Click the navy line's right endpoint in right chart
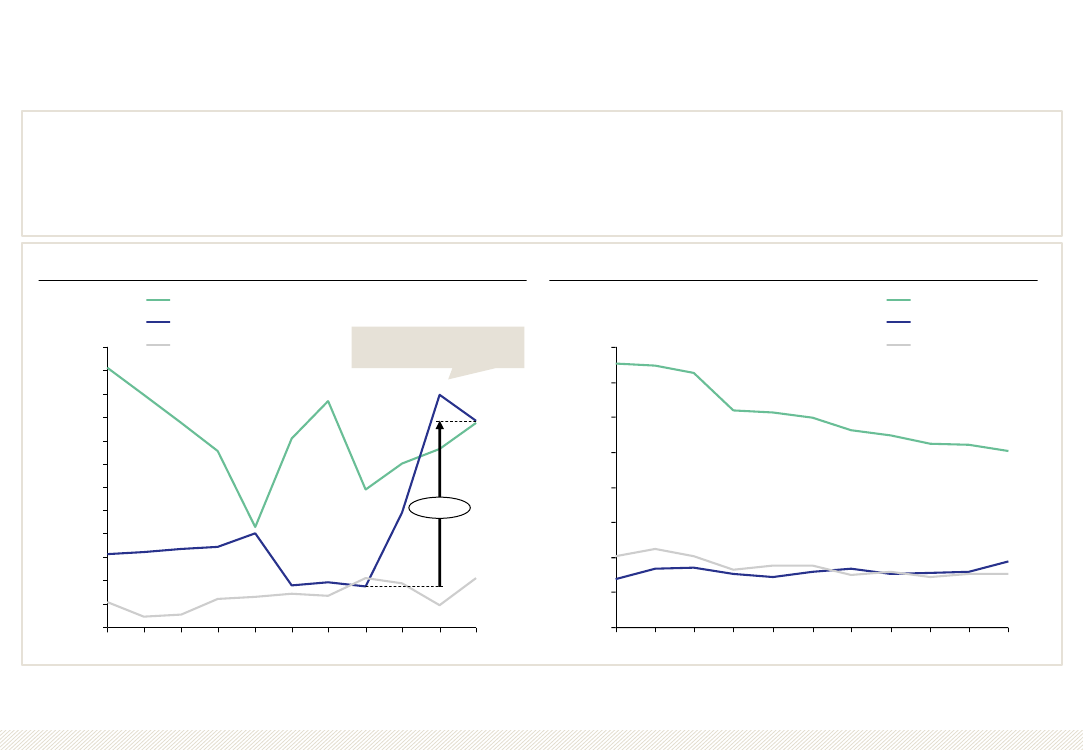The height and width of the screenshot is (750, 1083). (x=1008, y=561)
